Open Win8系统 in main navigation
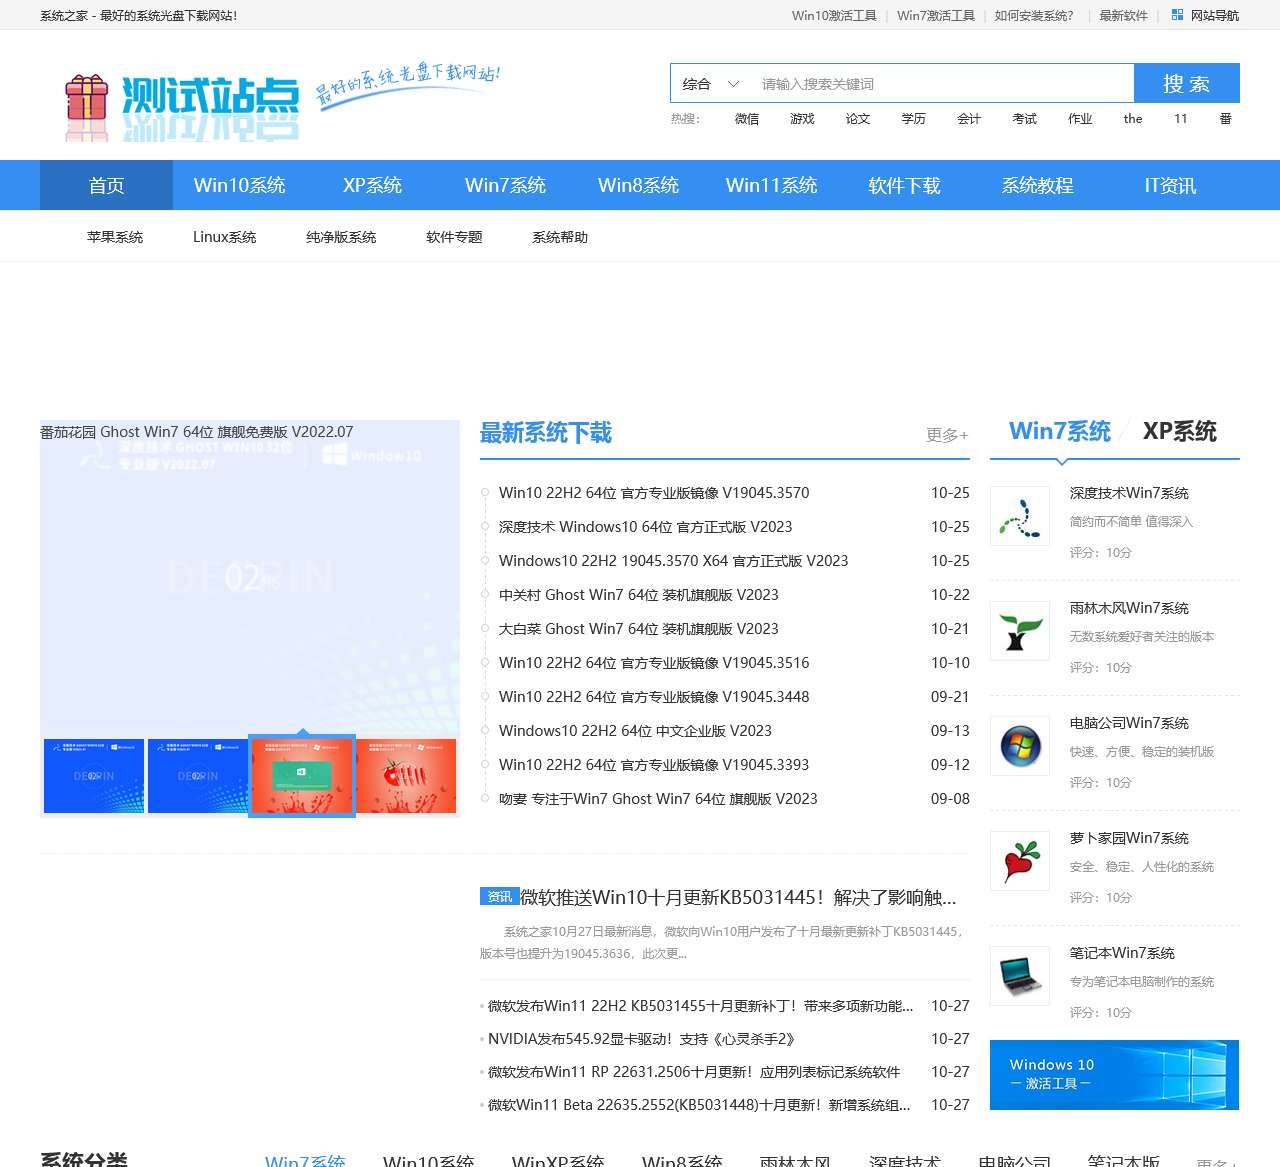The image size is (1280, 1167). [x=638, y=185]
